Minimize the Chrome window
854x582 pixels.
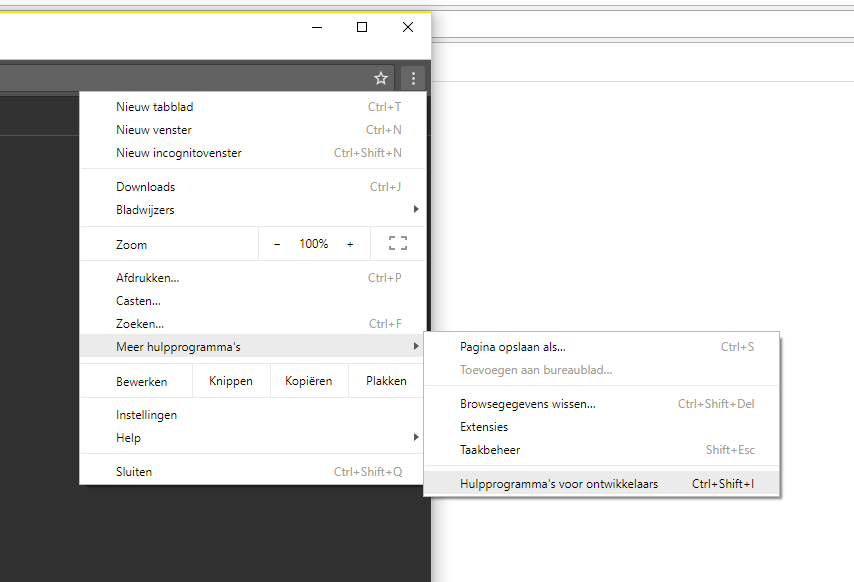(317, 27)
